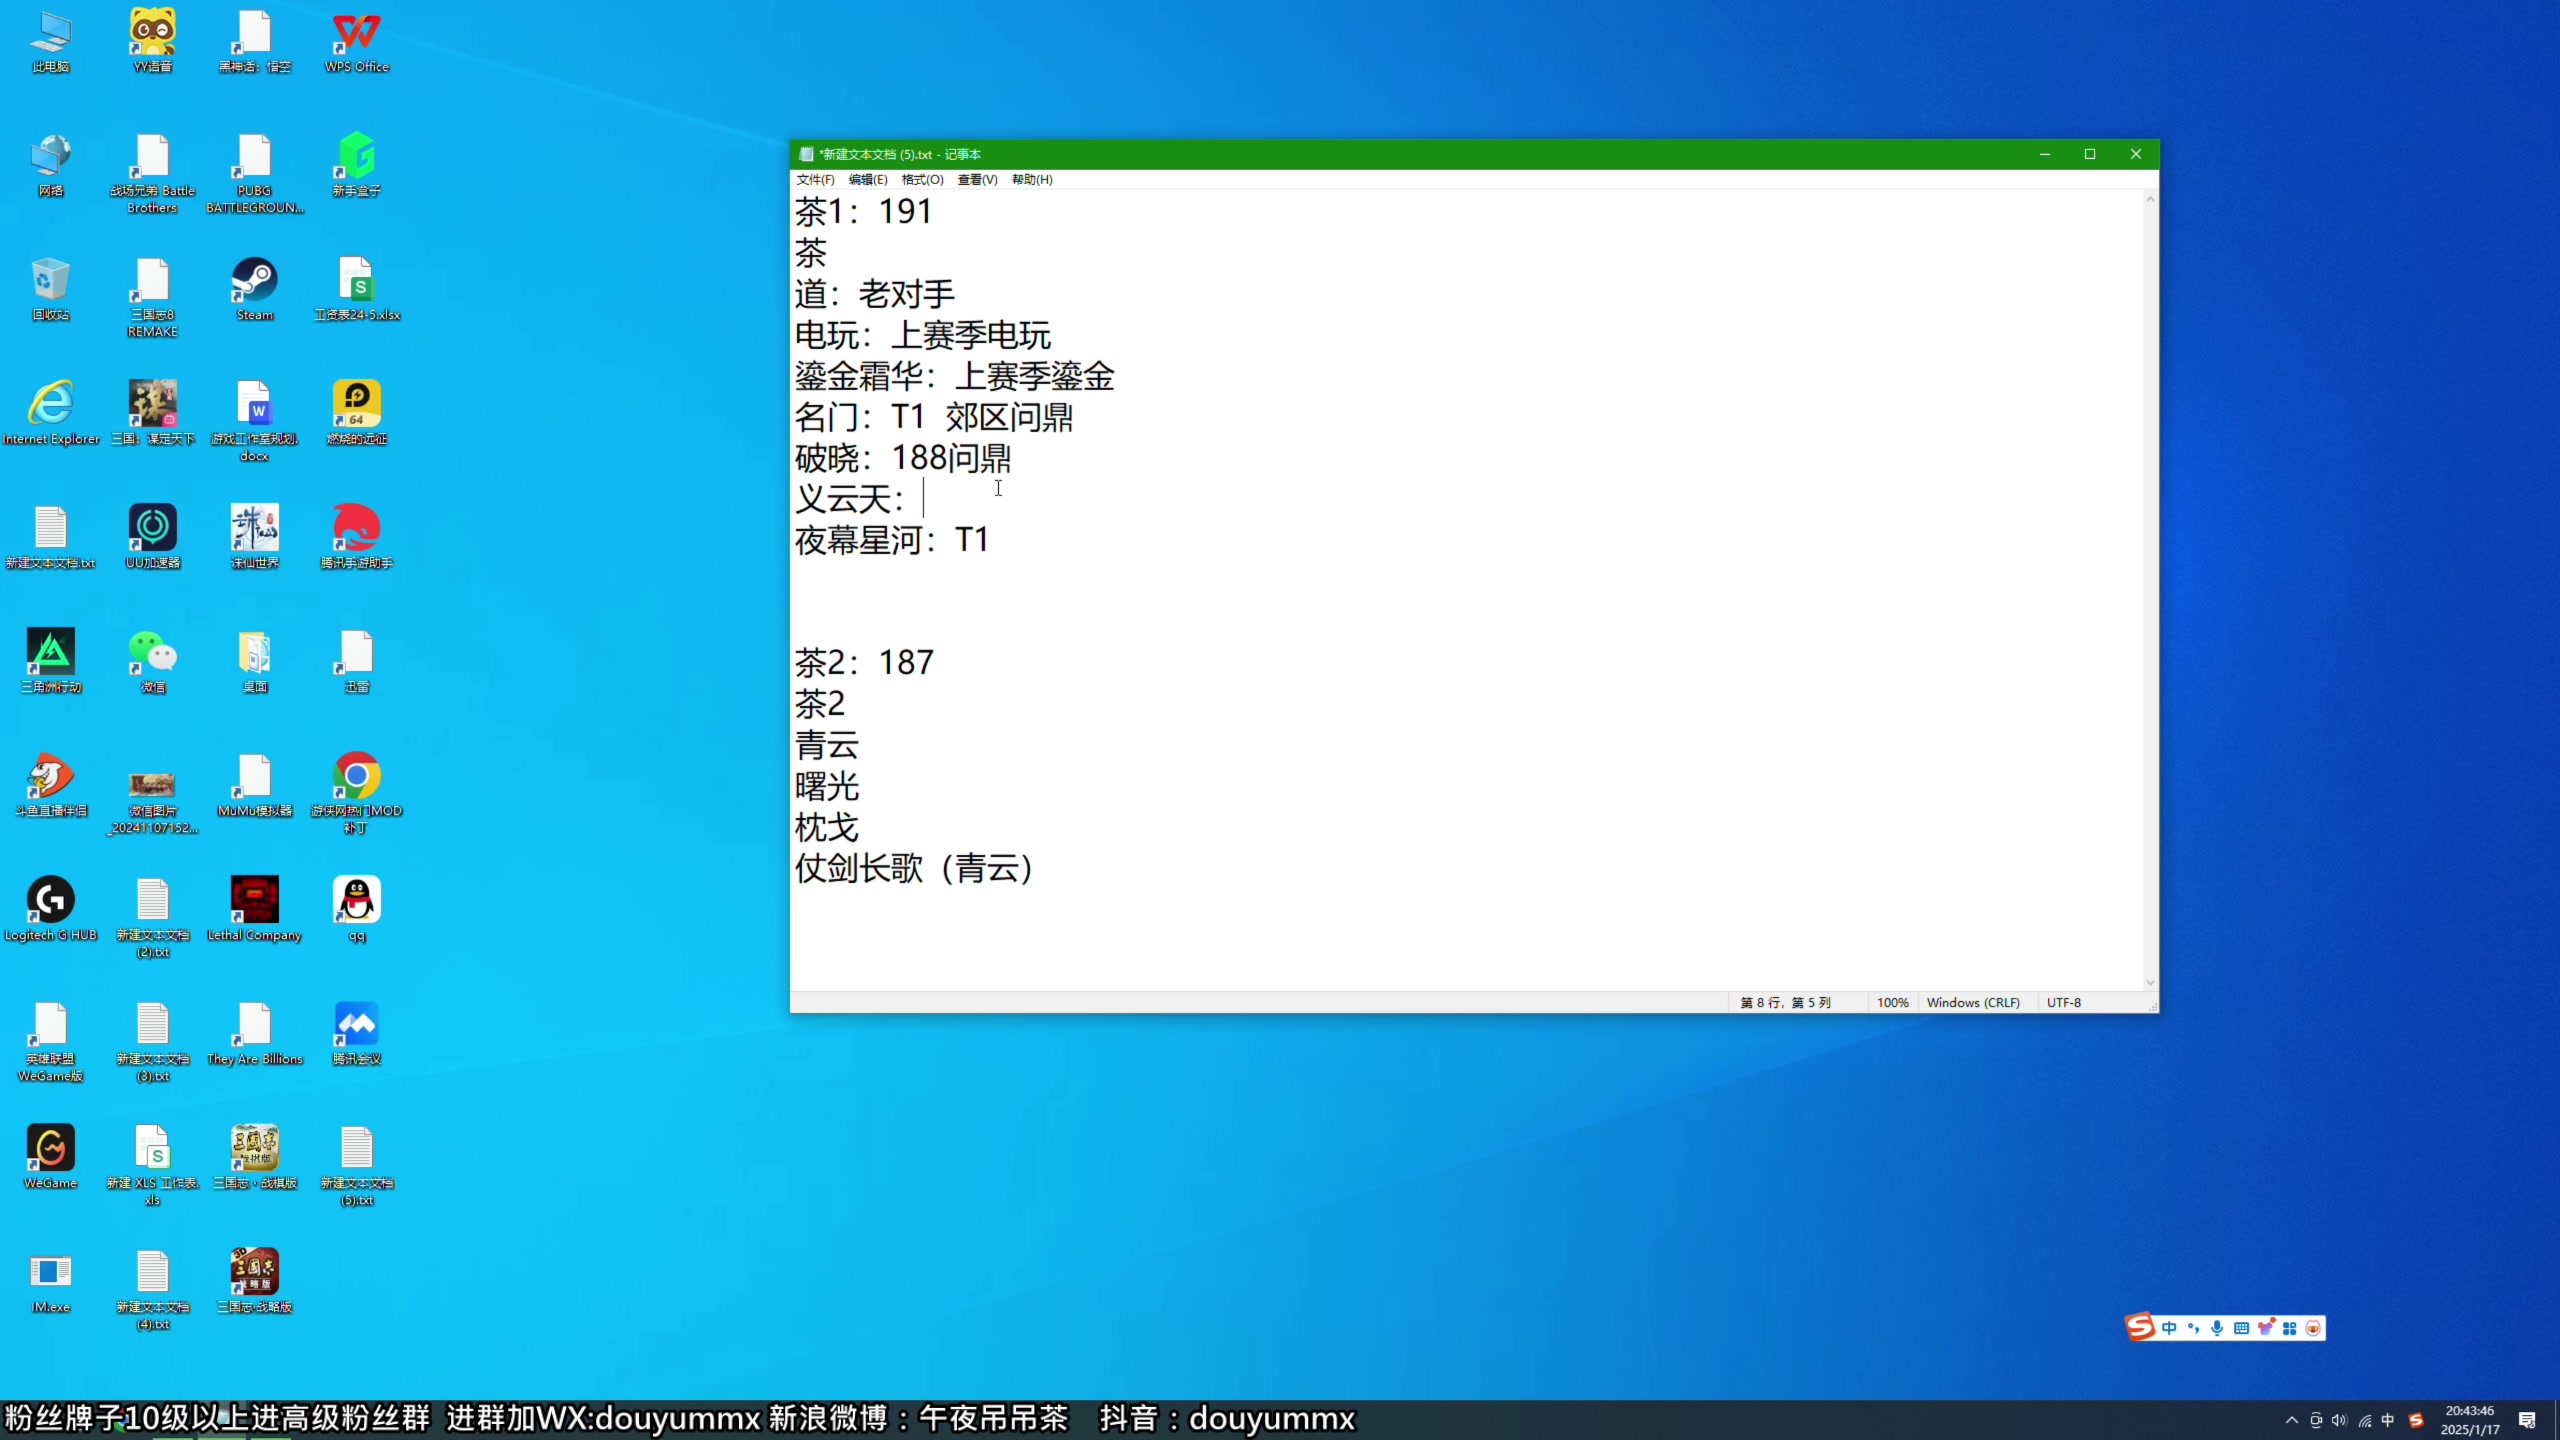Image resolution: width=2560 pixels, height=1440 pixels.
Task: Select the 腾讯会议 desktop icon
Action: (357, 1034)
